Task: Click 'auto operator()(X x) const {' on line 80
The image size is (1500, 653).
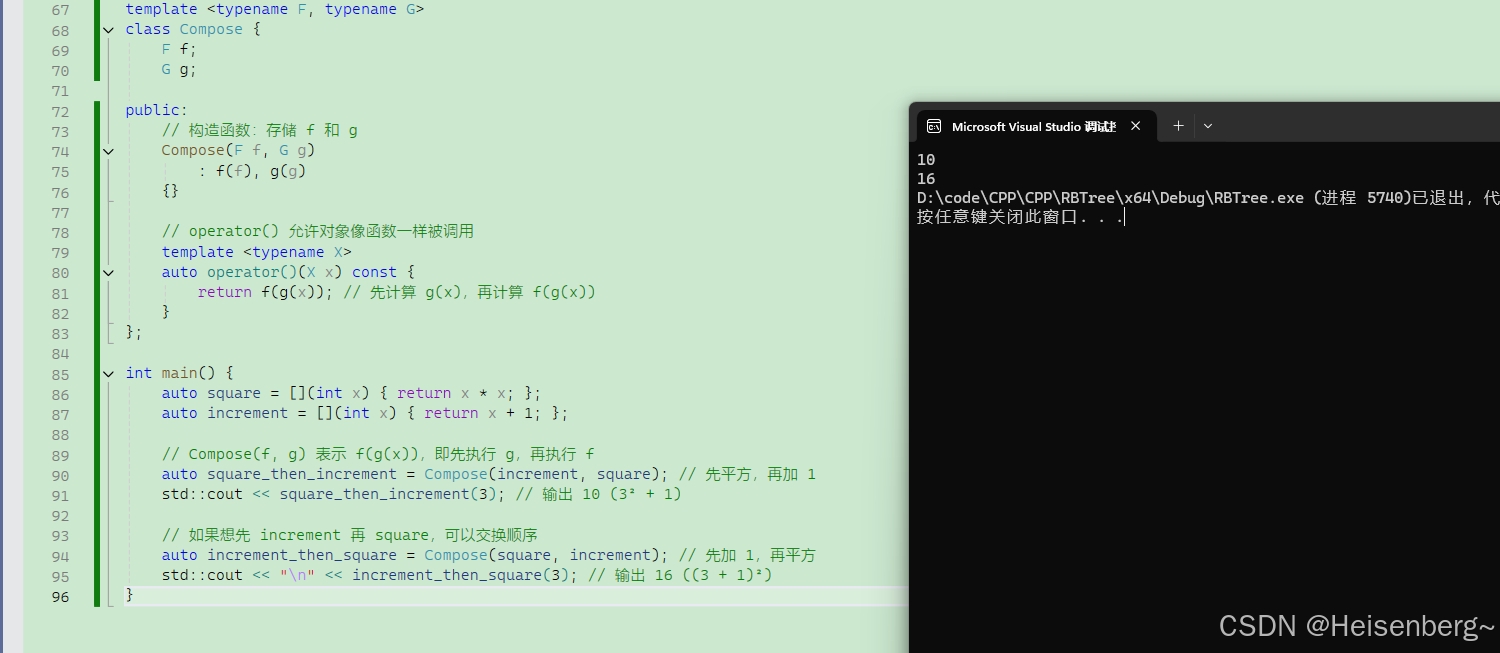Action: (x=288, y=272)
